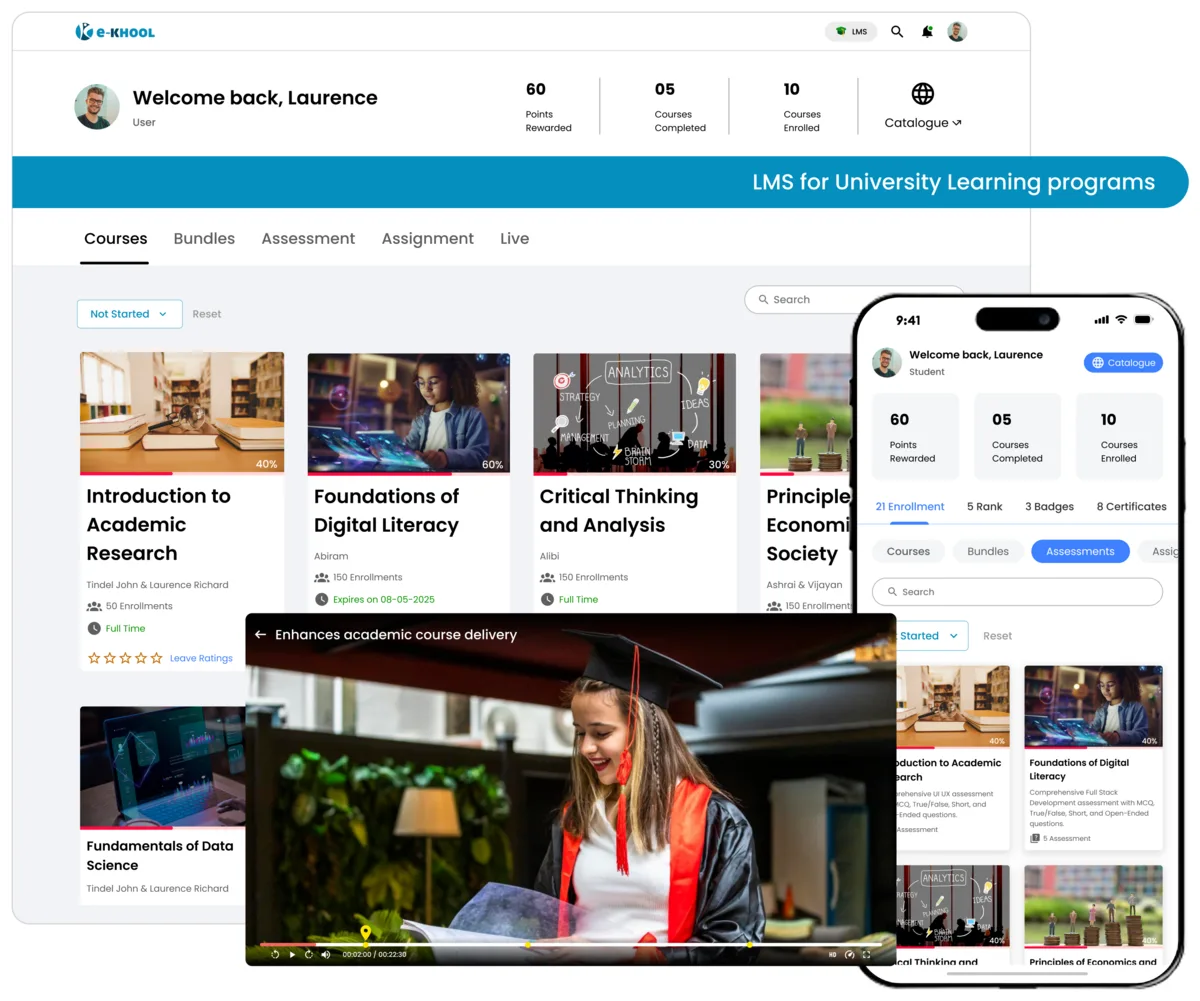The image size is (1200, 1001).
Task: Click Reset to clear course filters
Action: (x=206, y=313)
